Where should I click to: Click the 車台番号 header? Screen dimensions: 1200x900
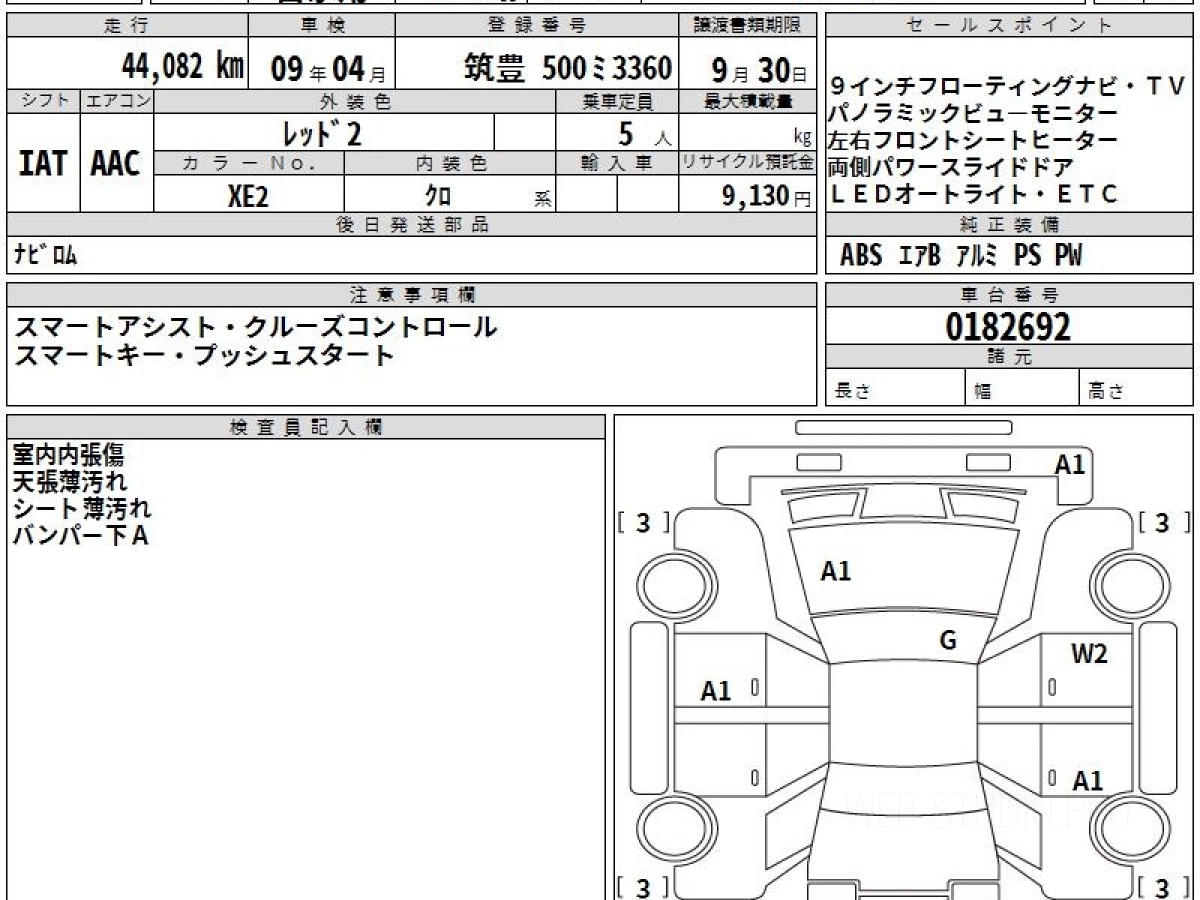point(1008,295)
